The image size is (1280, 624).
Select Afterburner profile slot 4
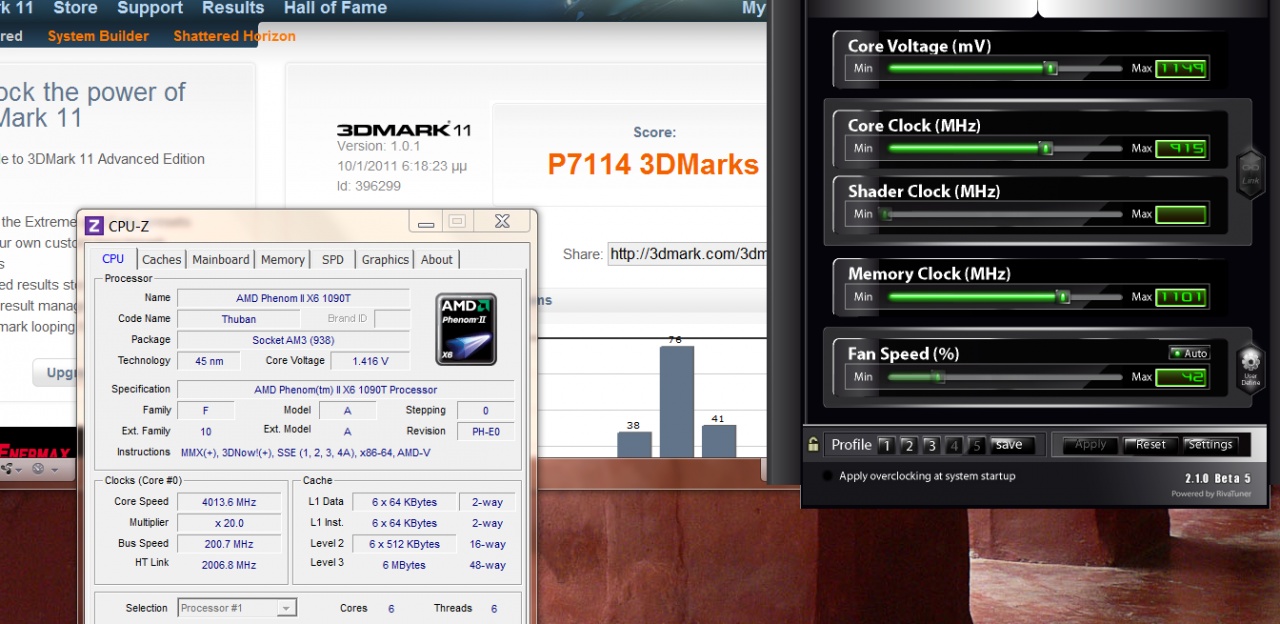pos(954,445)
